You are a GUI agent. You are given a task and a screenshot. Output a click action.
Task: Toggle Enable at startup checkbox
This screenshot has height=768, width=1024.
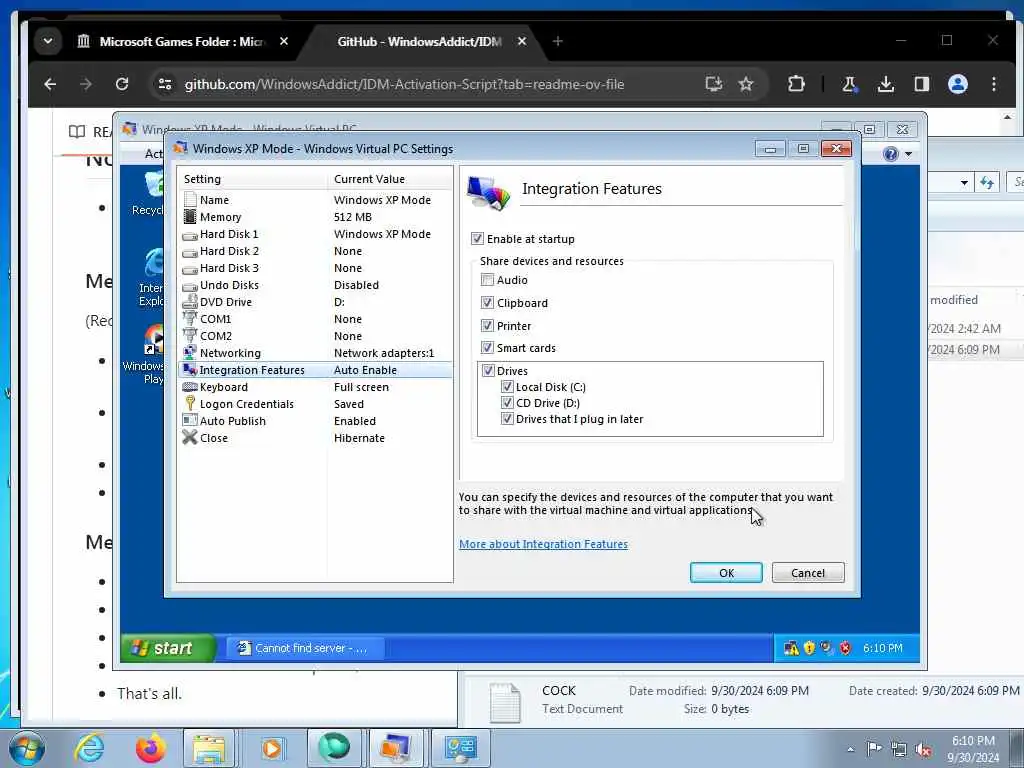(x=477, y=239)
